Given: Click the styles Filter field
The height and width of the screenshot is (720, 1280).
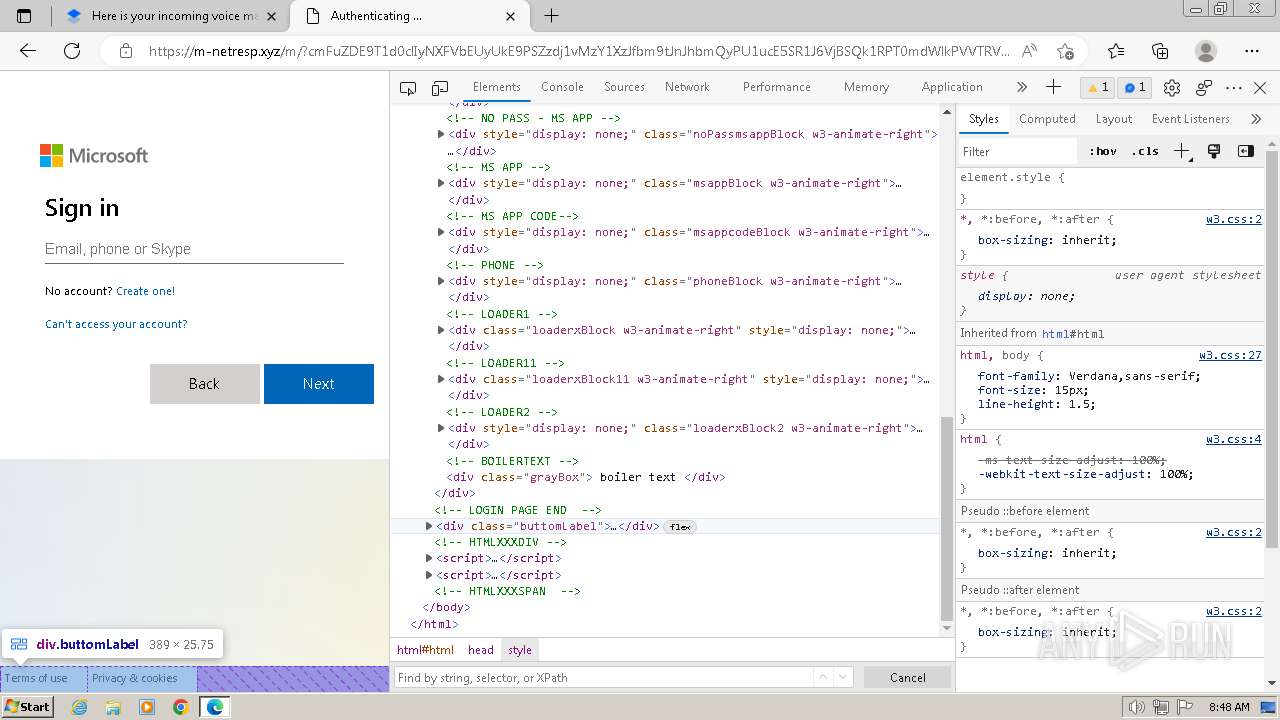Looking at the screenshot, I should click(1017, 152).
